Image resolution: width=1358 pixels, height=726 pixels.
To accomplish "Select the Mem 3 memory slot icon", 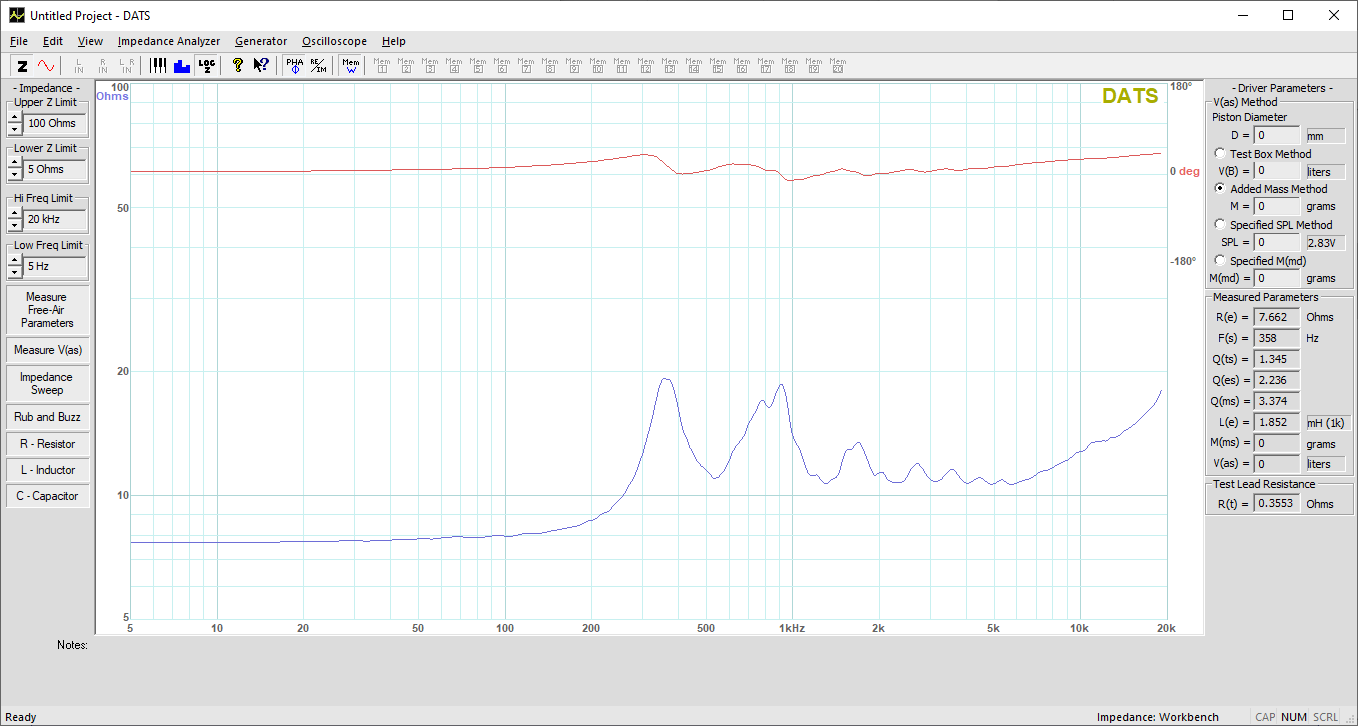I will pos(430,66).
